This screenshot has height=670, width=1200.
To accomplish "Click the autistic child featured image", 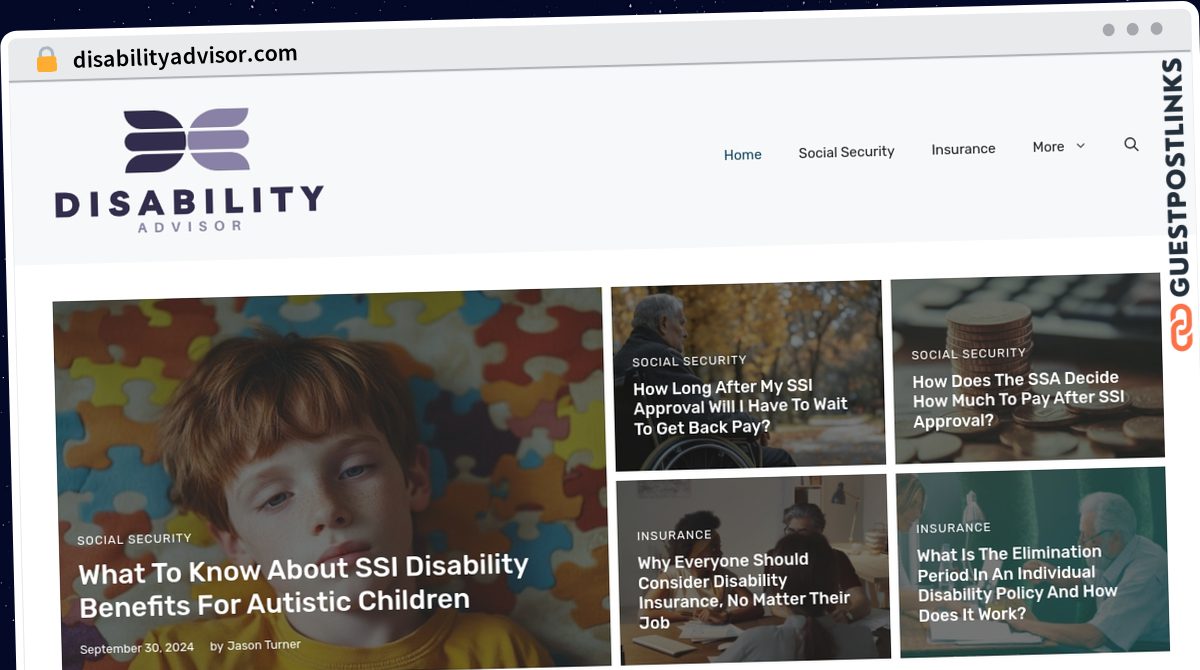I will coord(331,478).
